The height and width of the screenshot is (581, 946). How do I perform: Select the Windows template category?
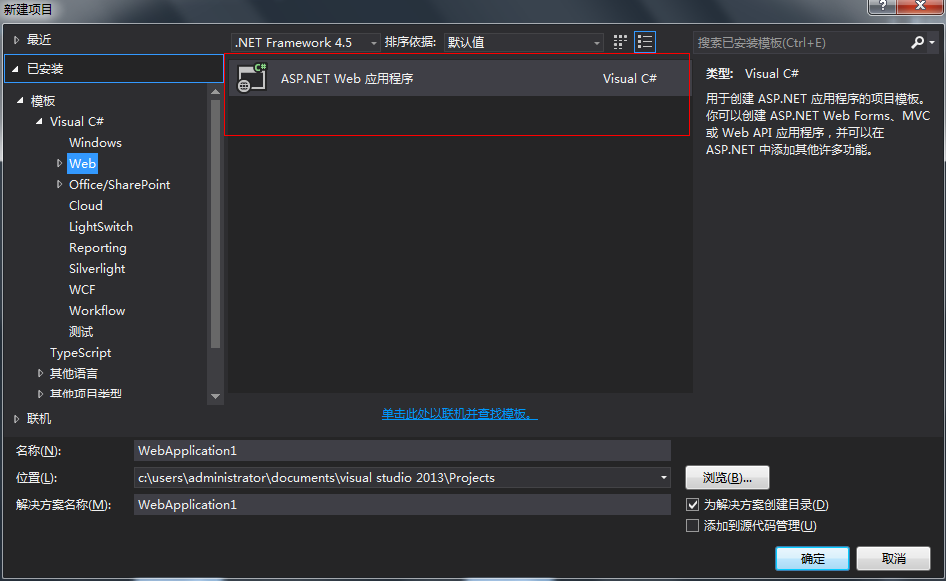tap(95, 142)
